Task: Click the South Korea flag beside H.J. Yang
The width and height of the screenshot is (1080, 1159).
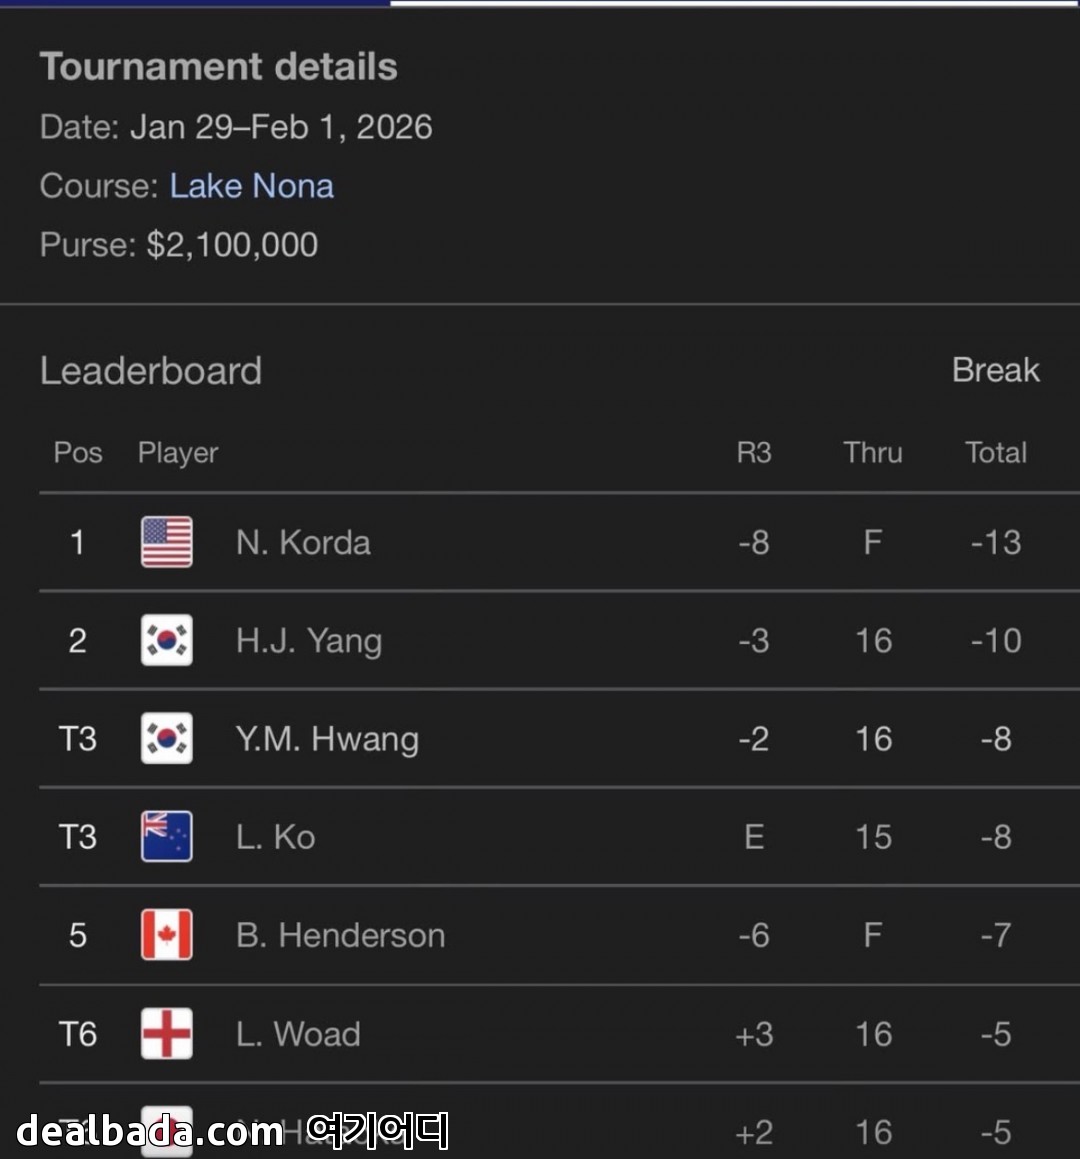Action: point(167,640)
